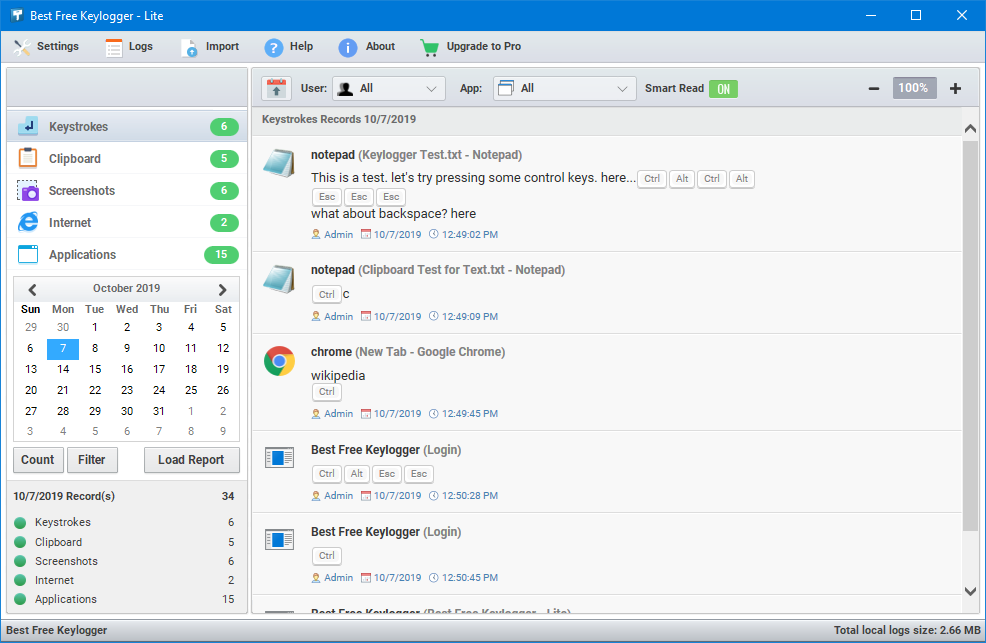Click the Load Report button
Image resolution: width=986 pixels, height=643 pixels.
coord(191,460)
